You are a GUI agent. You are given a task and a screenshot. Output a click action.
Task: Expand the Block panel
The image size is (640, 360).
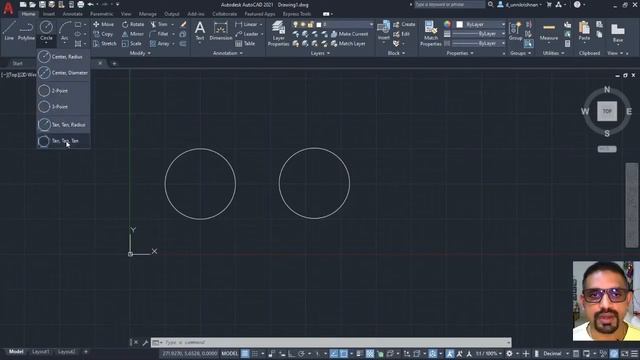point(396,53)
